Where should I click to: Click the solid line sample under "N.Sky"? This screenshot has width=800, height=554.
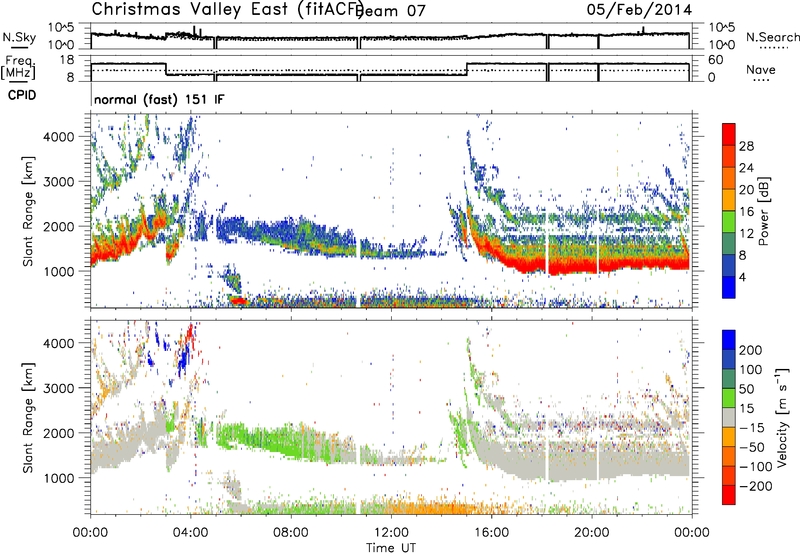(19, 47)
